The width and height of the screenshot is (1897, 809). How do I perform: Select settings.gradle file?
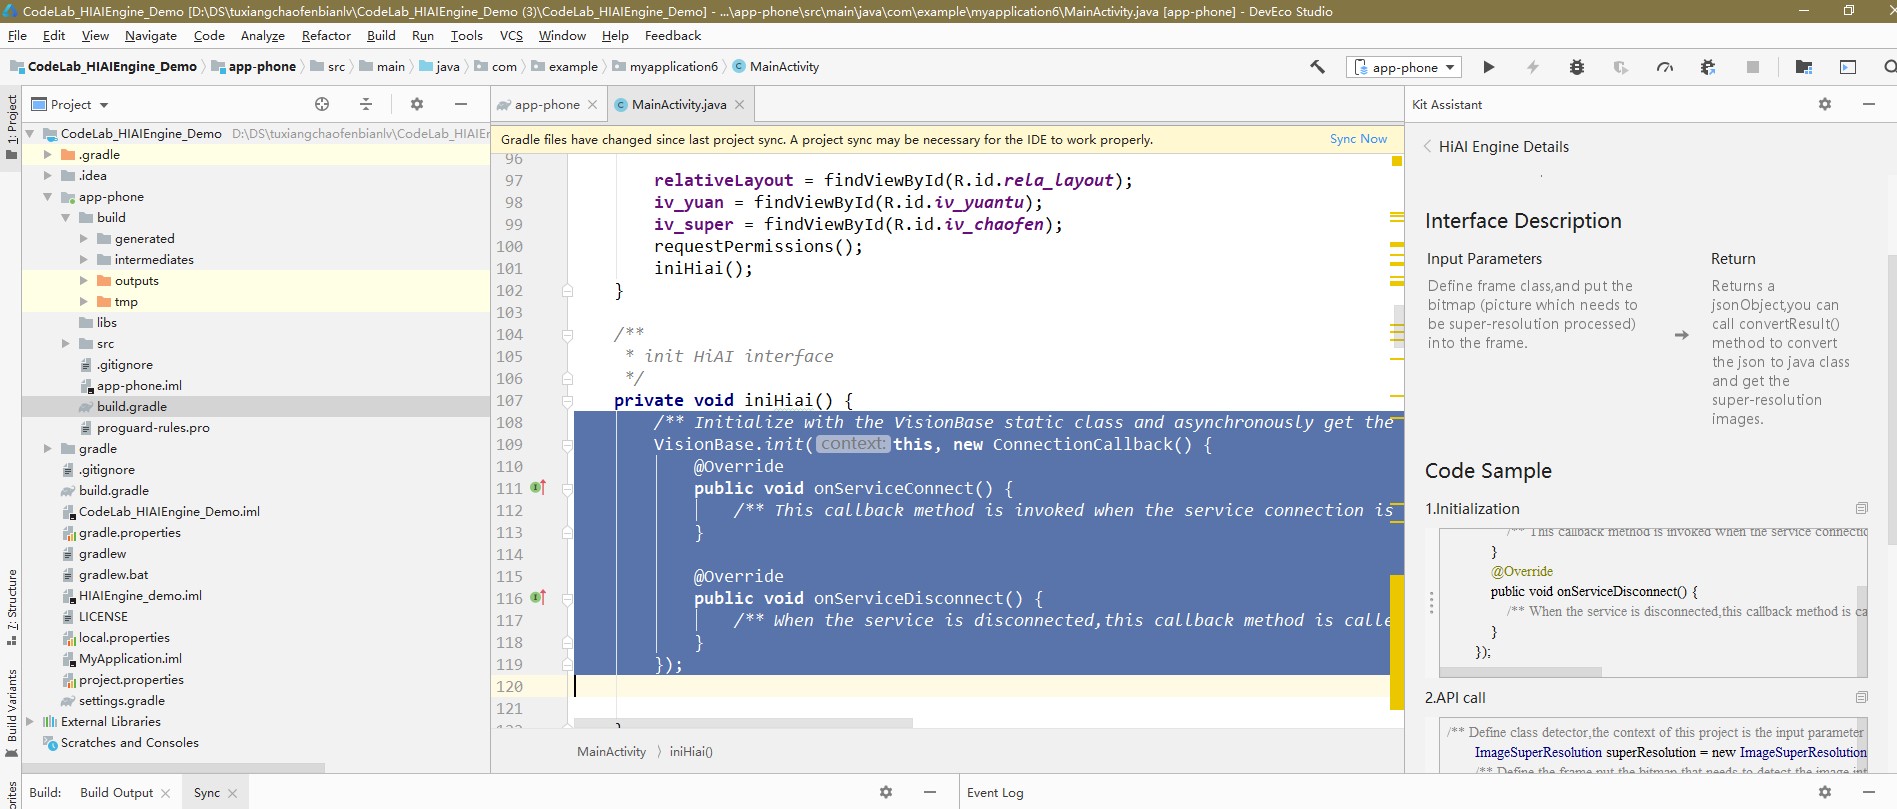tap(122, 701)
